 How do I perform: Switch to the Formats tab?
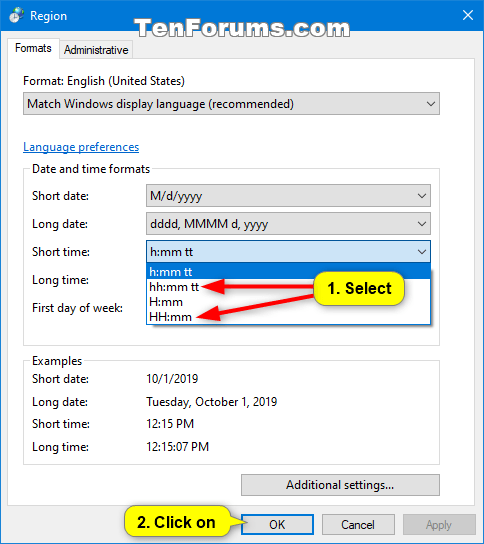pyautogui.click(x=33, y=48)
